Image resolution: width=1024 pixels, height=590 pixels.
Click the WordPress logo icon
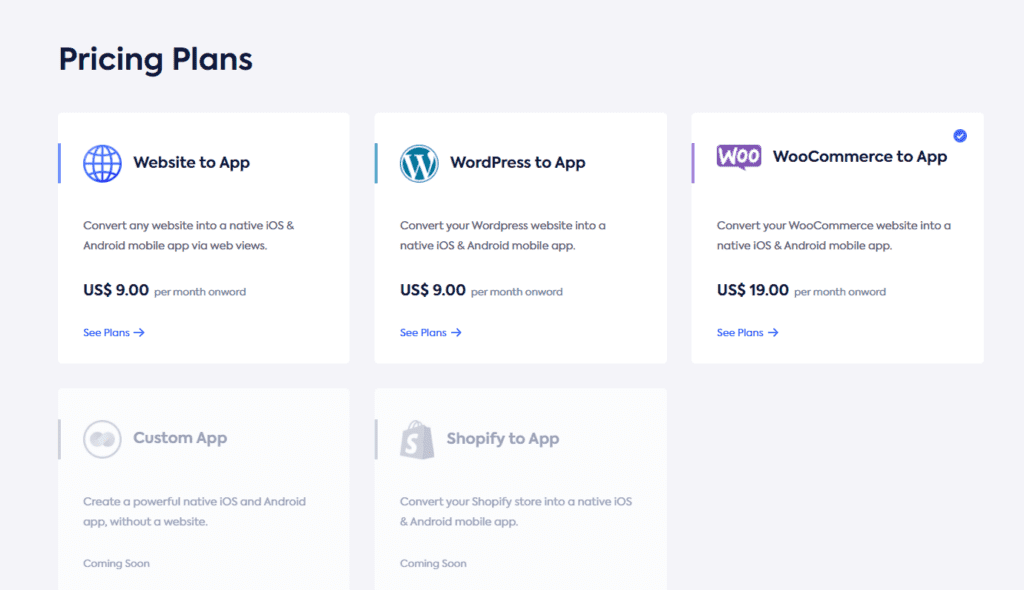(419, 163)
